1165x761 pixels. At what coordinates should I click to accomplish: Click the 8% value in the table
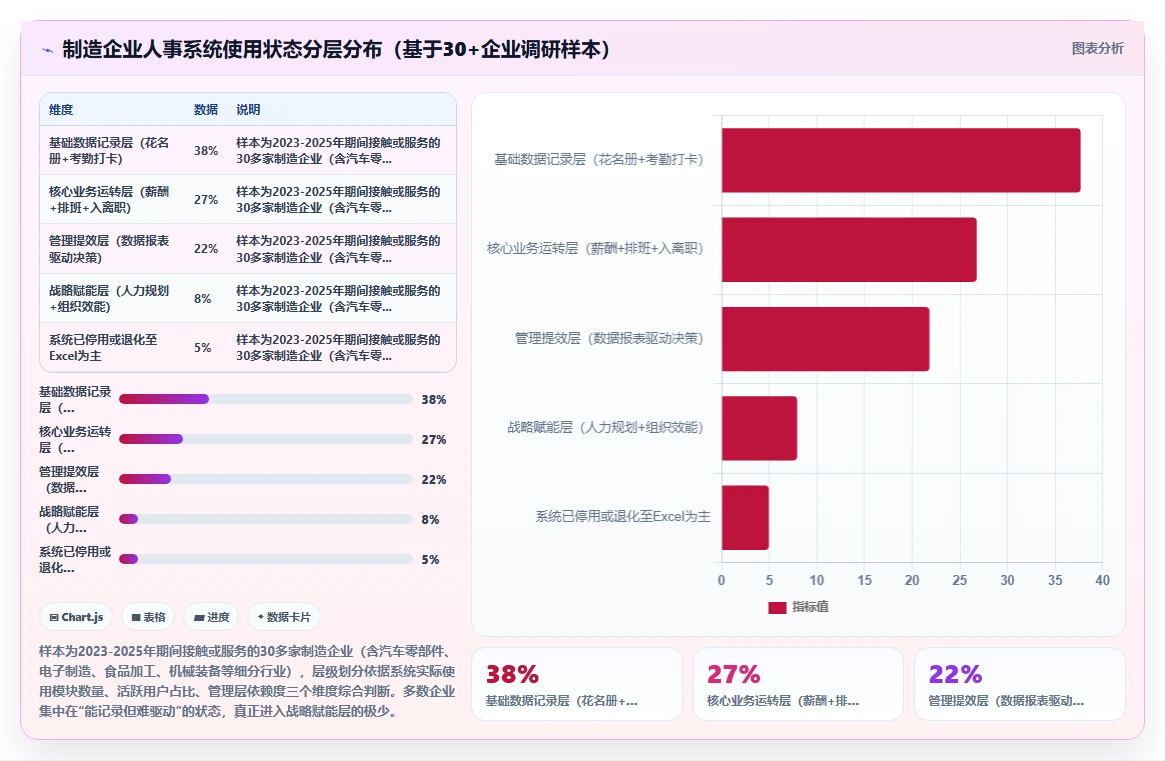tap(203, 298)
